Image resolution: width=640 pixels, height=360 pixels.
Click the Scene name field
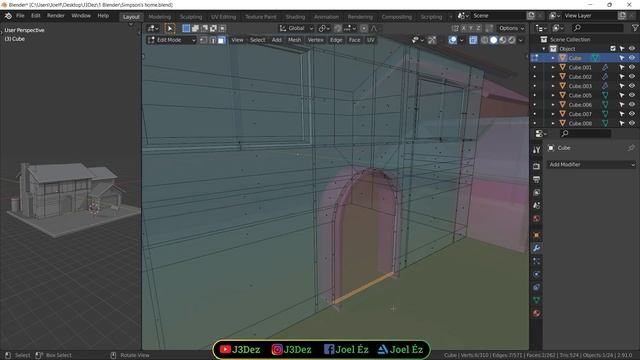(498, 16)
